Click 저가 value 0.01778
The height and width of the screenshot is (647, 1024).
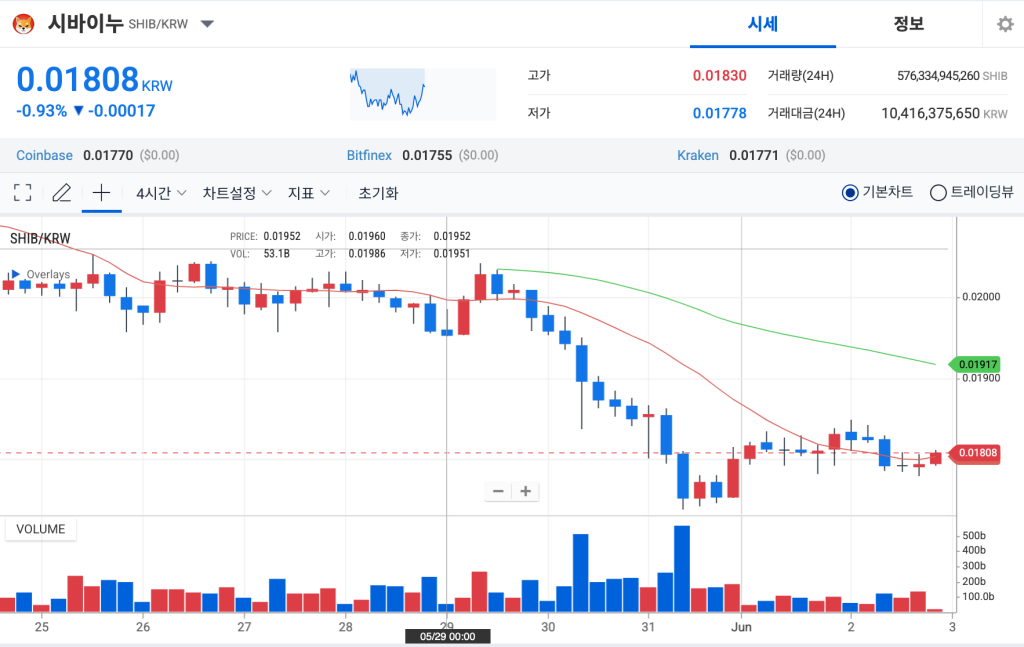(719, 114)
